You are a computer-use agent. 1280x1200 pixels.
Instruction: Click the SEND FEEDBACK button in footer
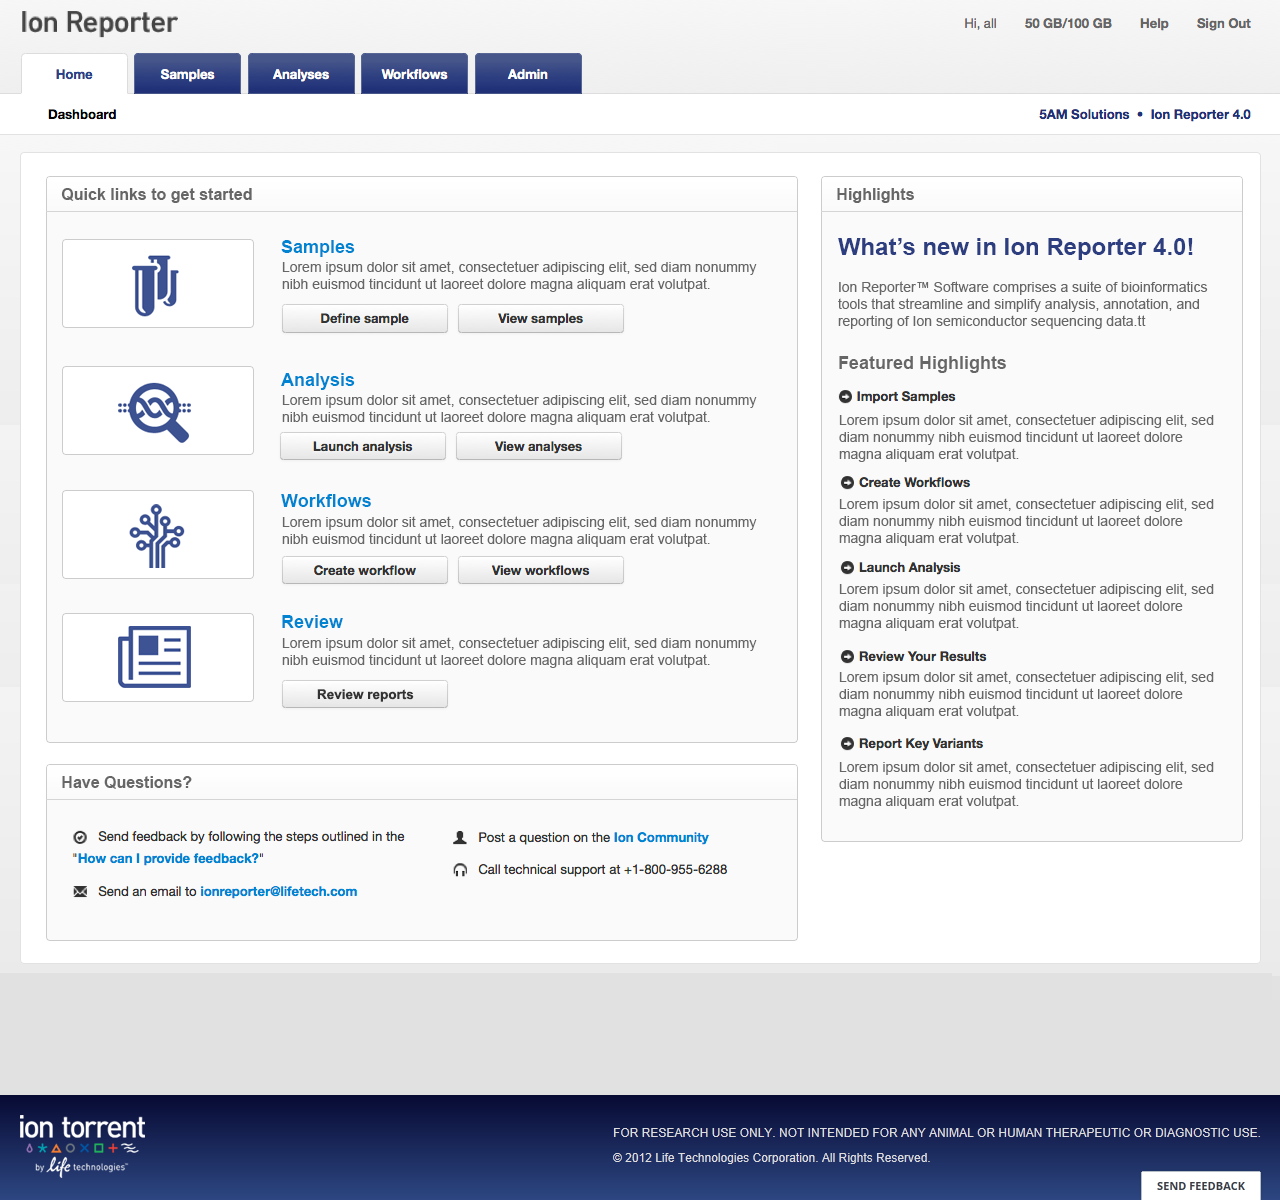click(1201, 1186)
